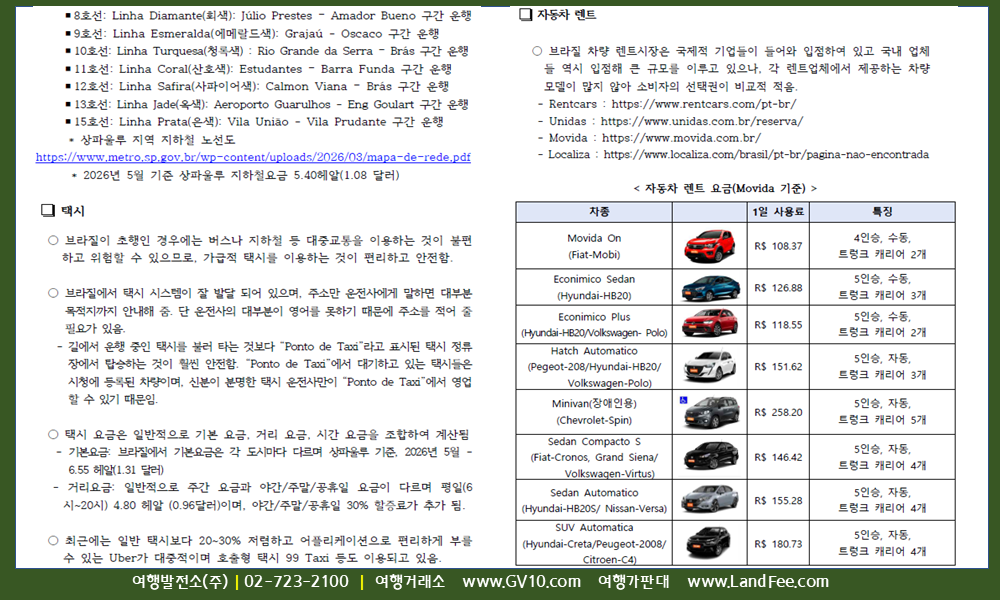Click the table title 자동차 렌트 요금(Movida 기준)

click(x=725, y=188)
